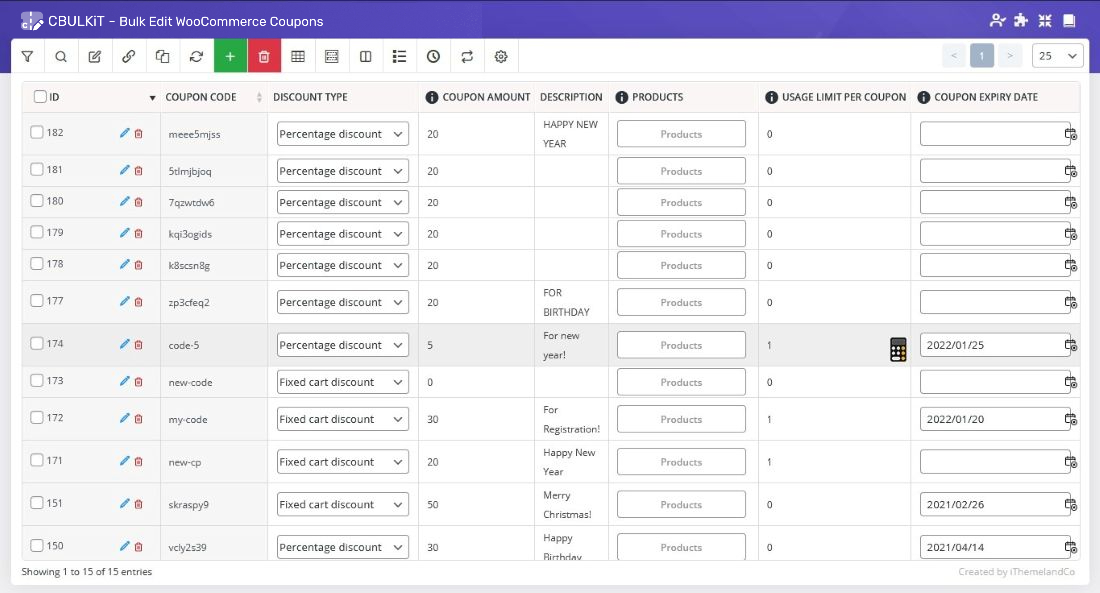Expand the 25 items-per-page dropdown
Image resolution: width=1100 pixels, height=593 pixels.
(x=1058, y=56)
